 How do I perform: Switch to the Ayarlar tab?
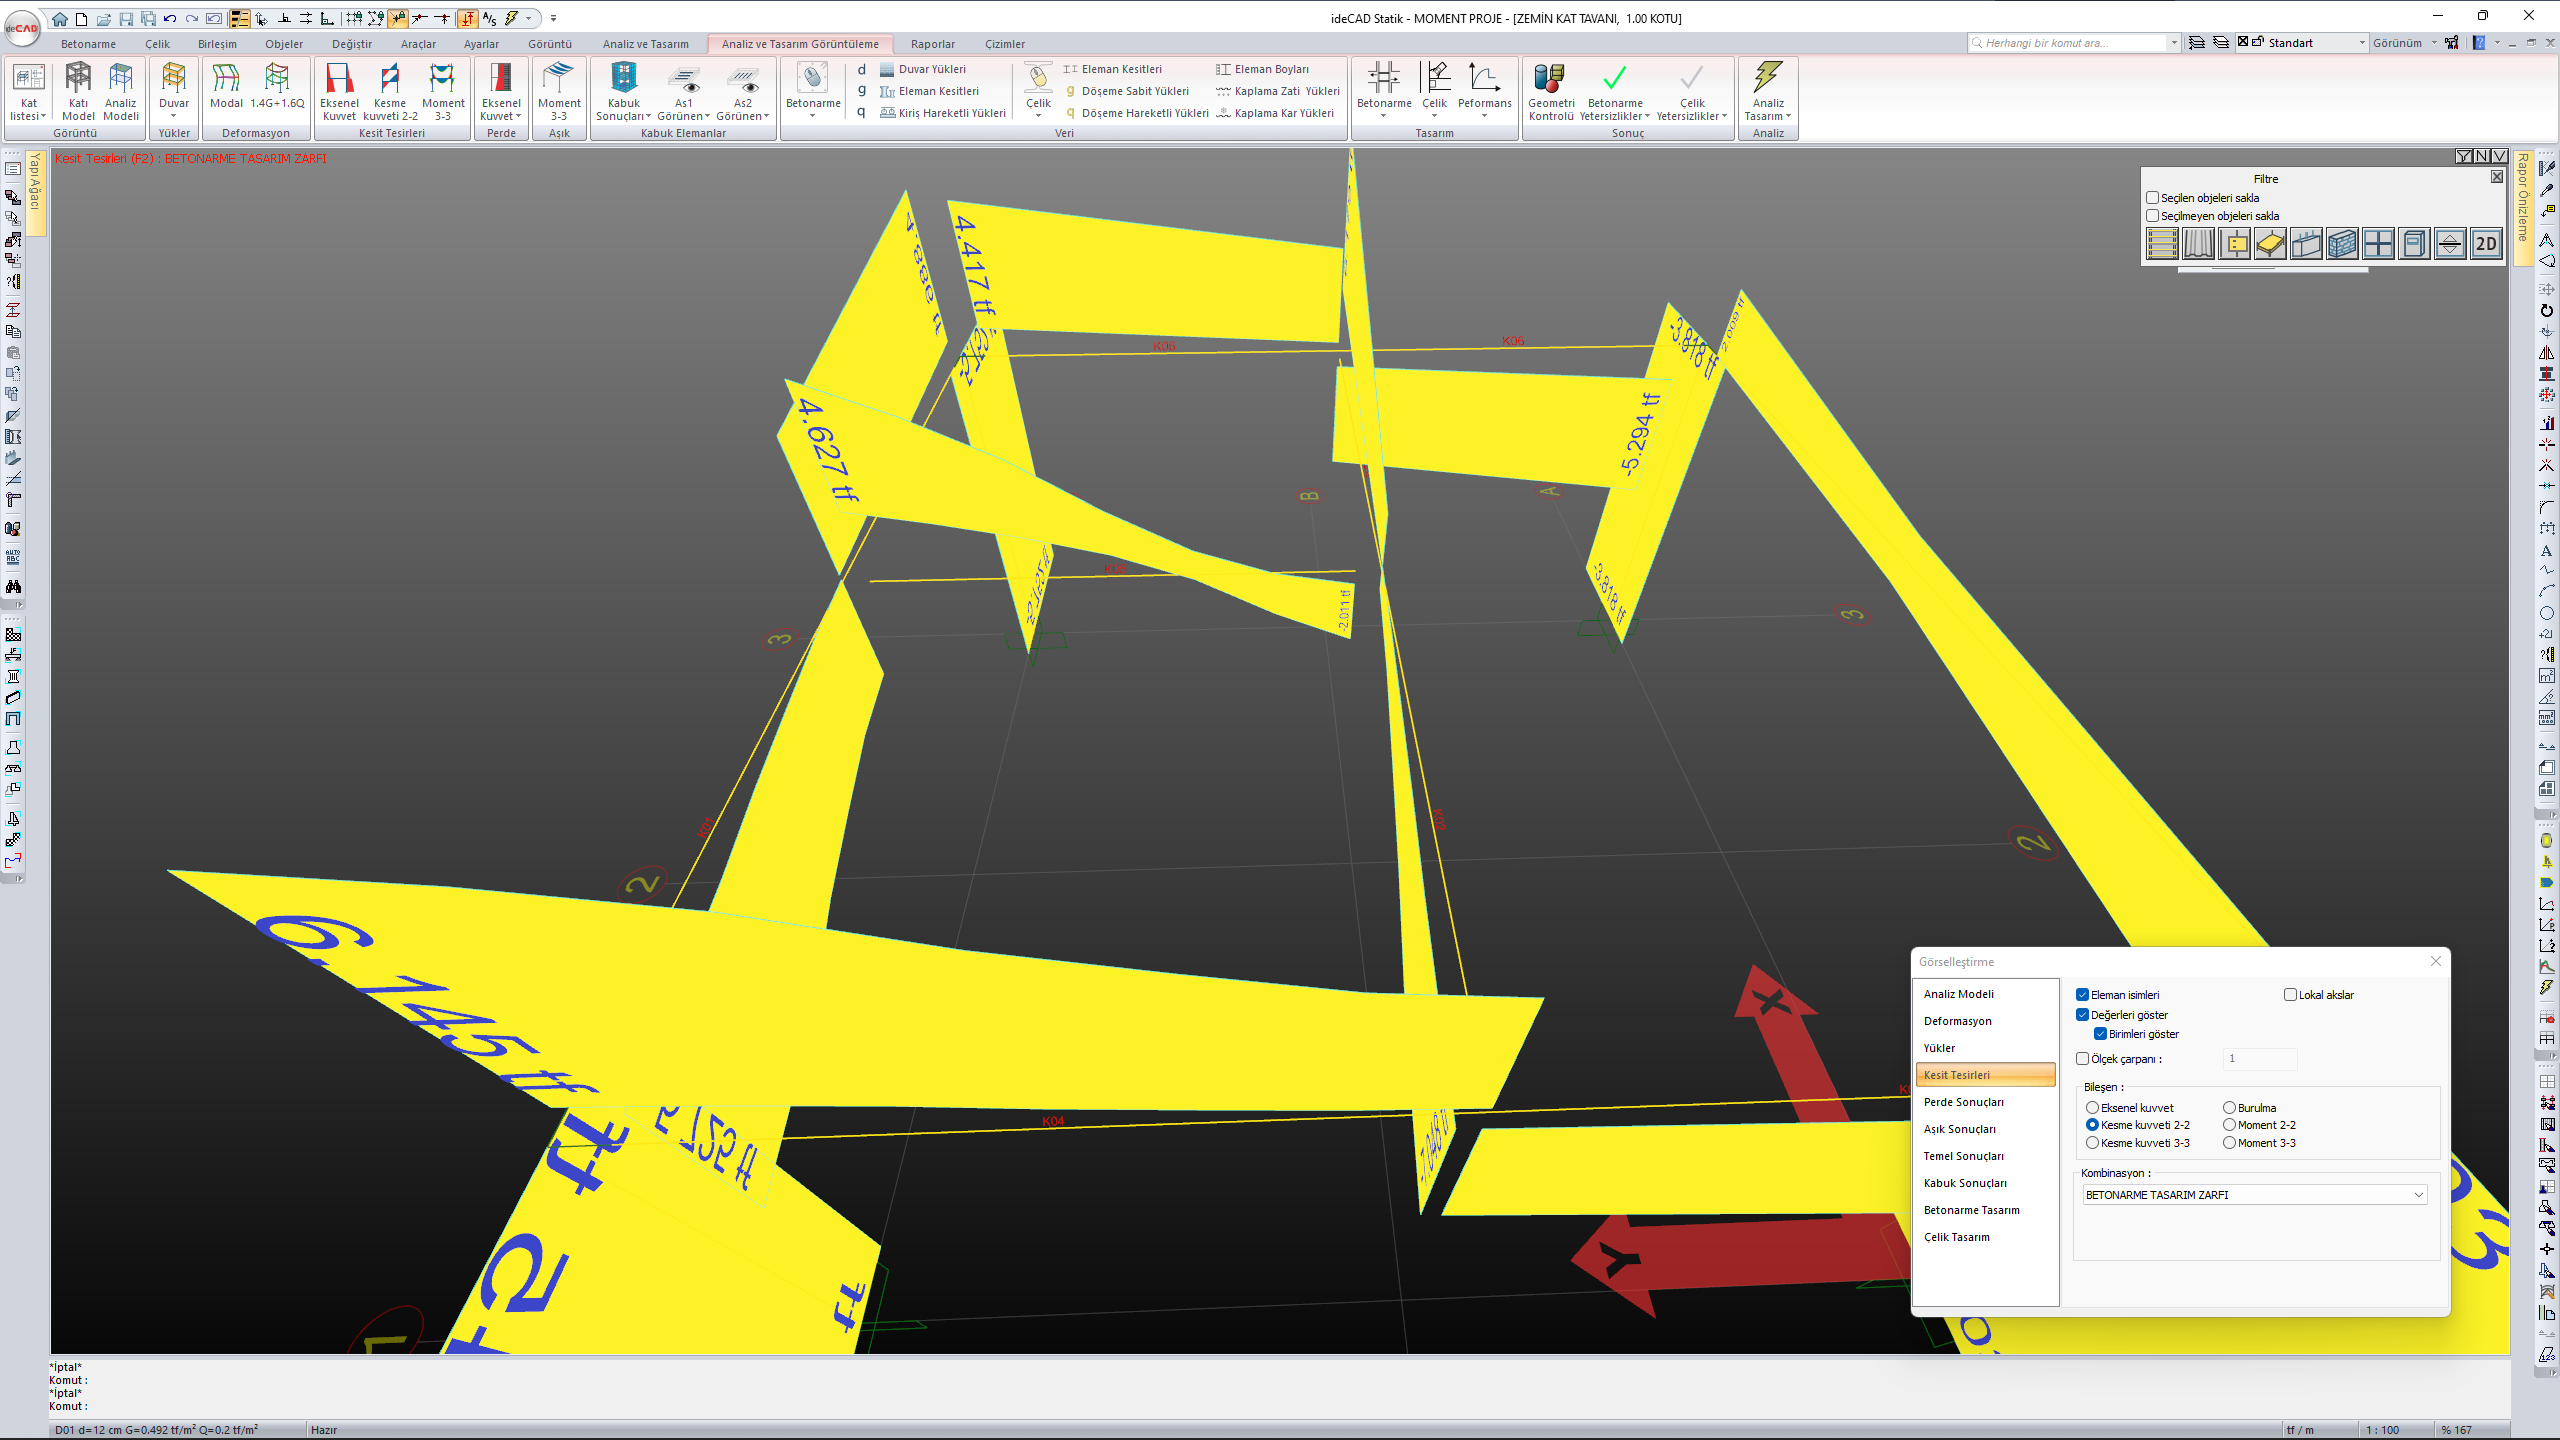pos(481,44)
